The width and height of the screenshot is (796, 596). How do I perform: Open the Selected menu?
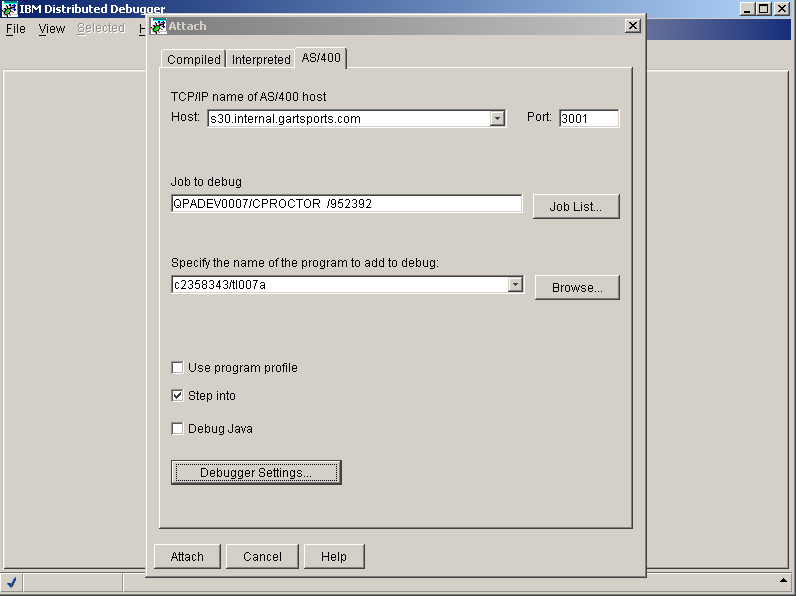pos(101,28)
